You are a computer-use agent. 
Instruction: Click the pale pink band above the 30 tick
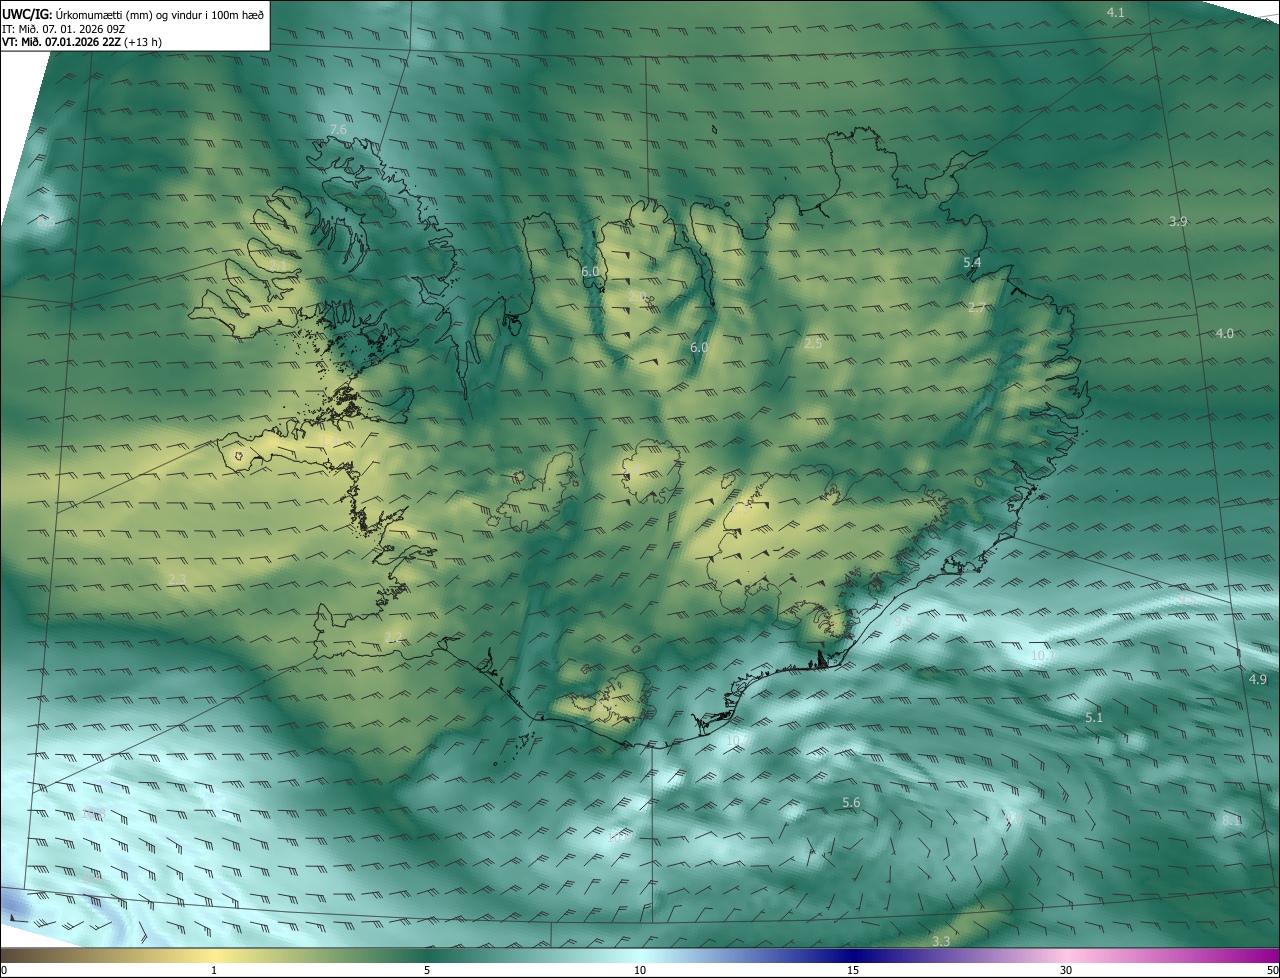[x=1066, y=955]
